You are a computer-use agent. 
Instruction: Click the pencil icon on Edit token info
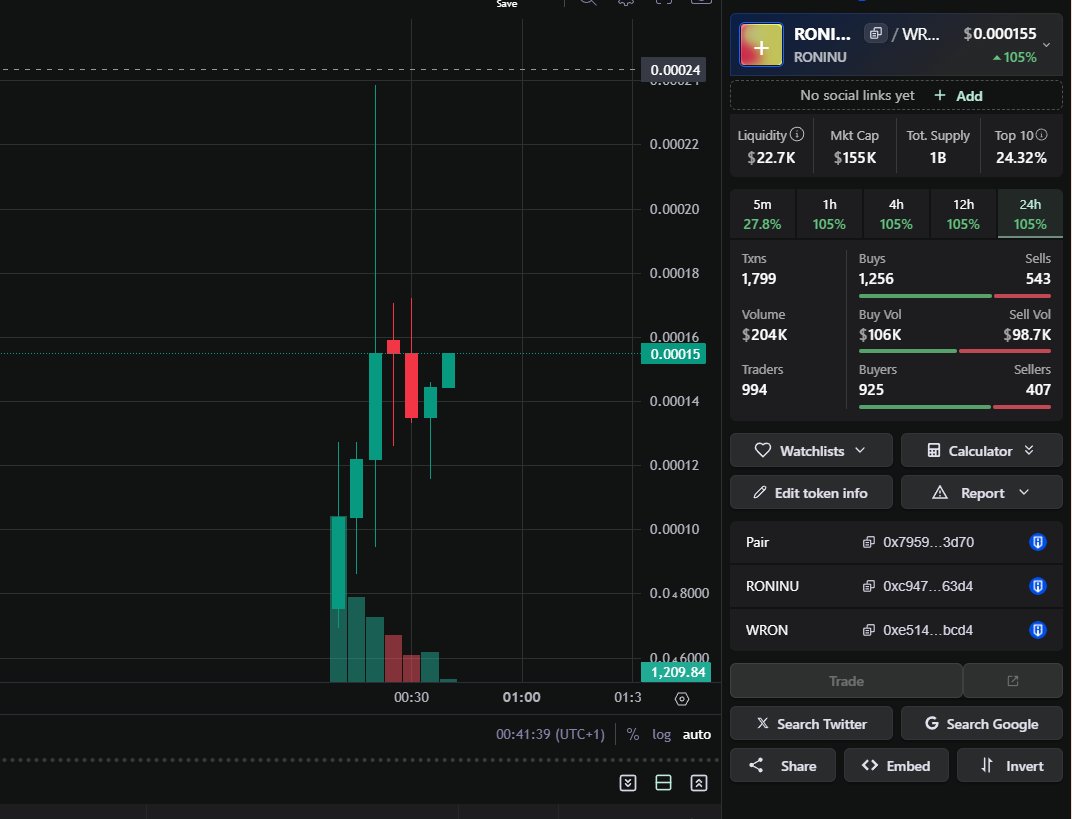click(x=760, y=492)
